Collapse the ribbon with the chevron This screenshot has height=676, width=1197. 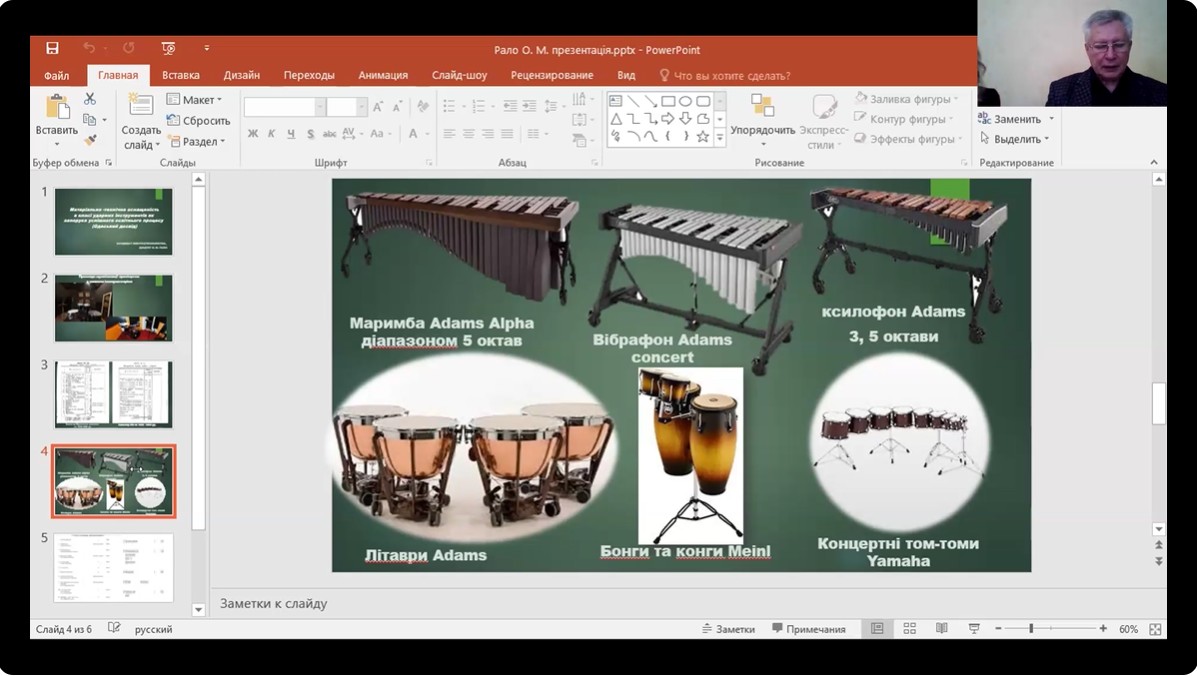[x=1153, y=163]
